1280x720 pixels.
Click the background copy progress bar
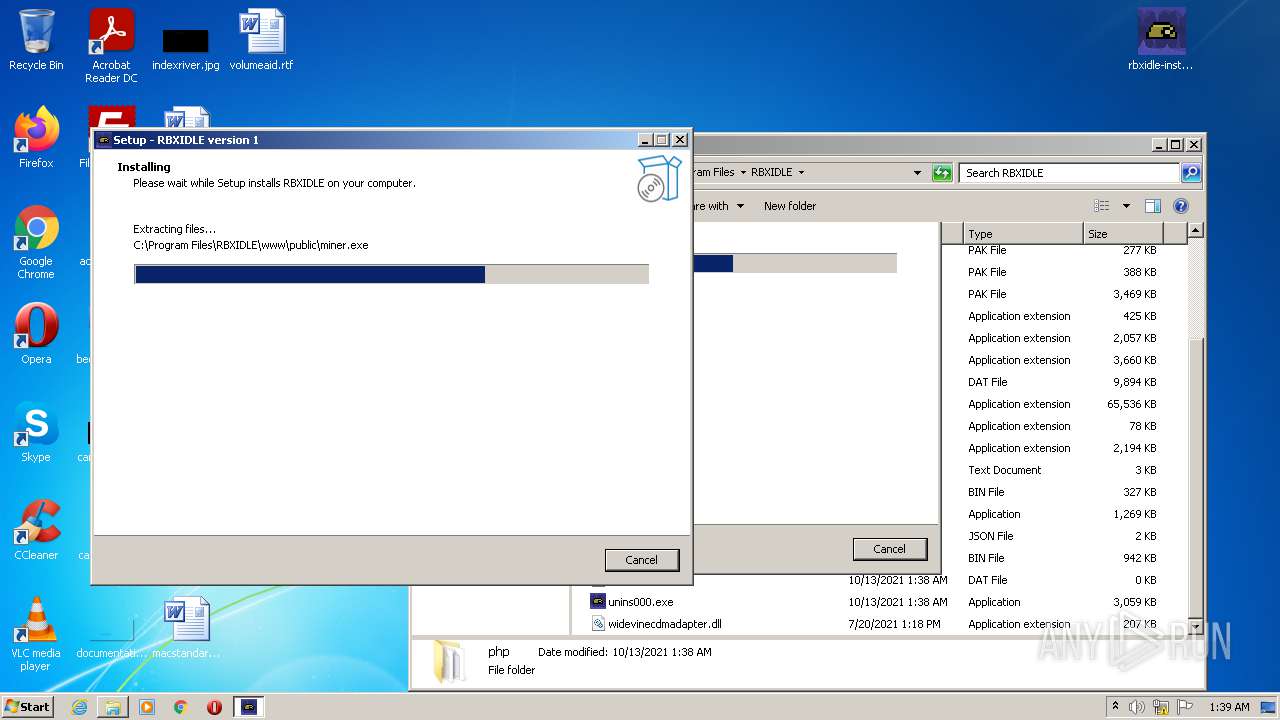tap(794, 263)
